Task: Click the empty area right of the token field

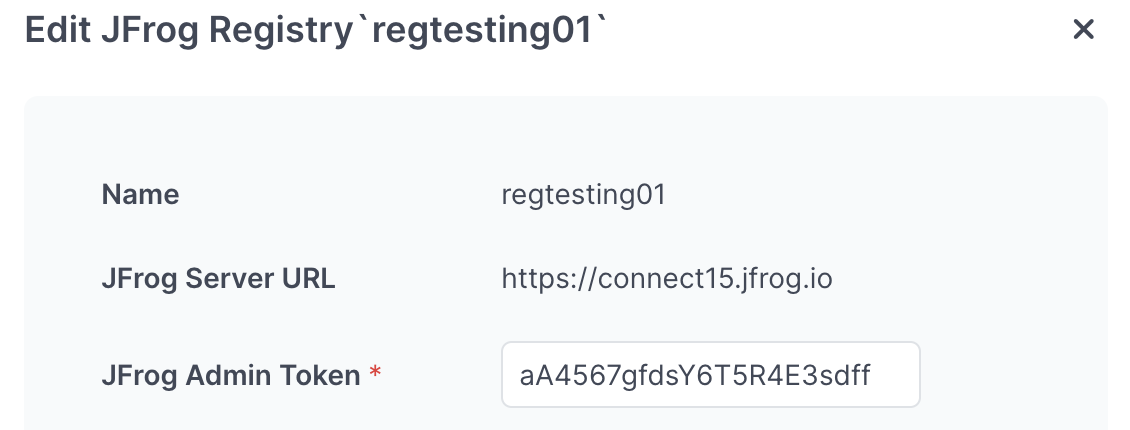Action: click(1013, 375)
